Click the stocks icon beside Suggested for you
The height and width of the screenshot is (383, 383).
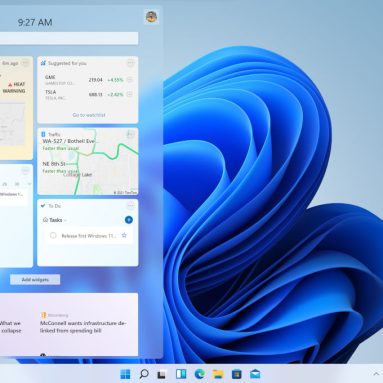[x=43, y=63]
